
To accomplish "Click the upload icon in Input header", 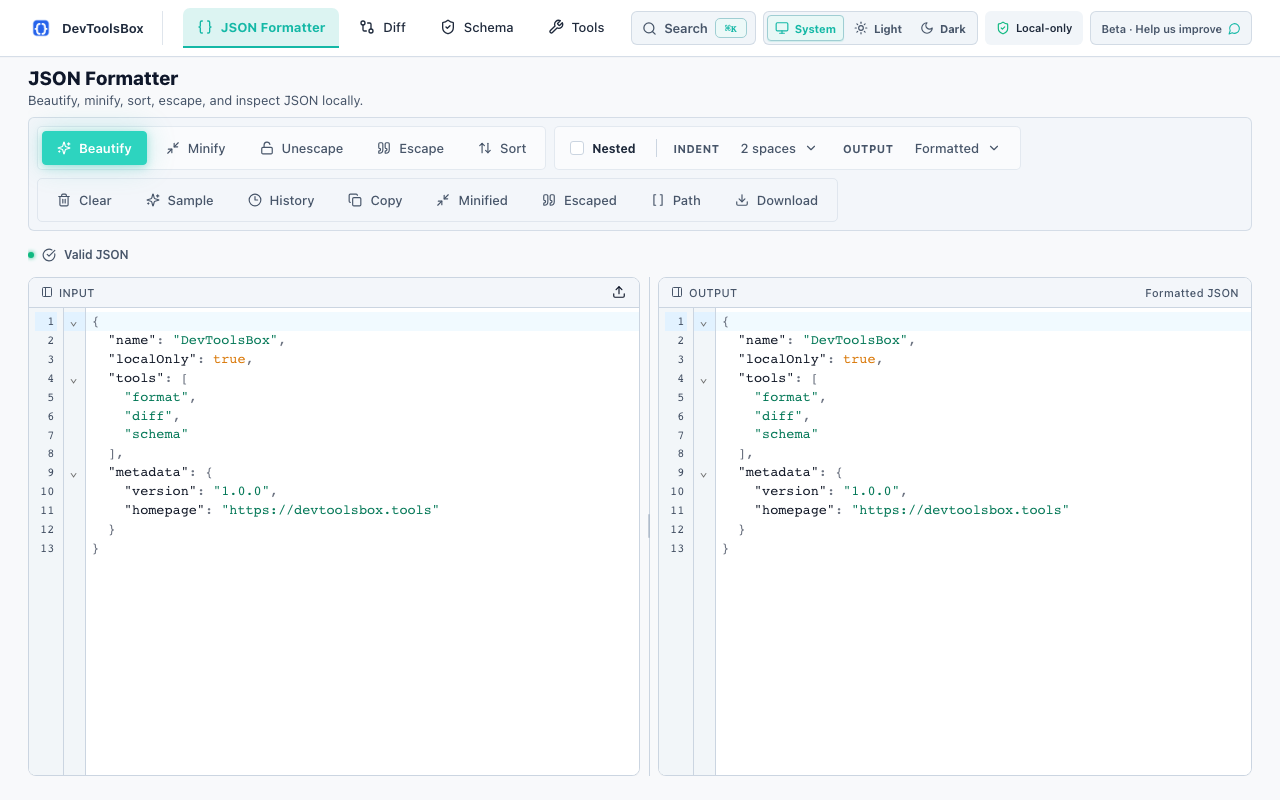I will click(619, 292).
